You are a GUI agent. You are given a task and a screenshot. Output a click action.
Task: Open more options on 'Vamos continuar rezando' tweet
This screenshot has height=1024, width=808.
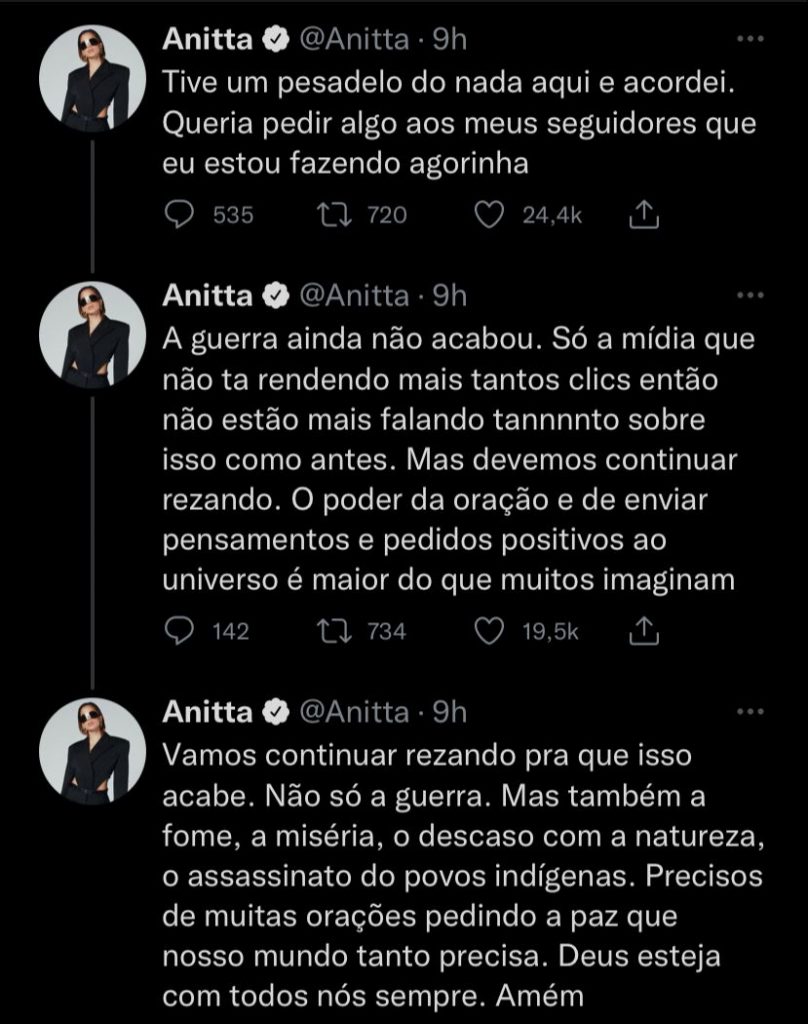click(x=748, y=712)
